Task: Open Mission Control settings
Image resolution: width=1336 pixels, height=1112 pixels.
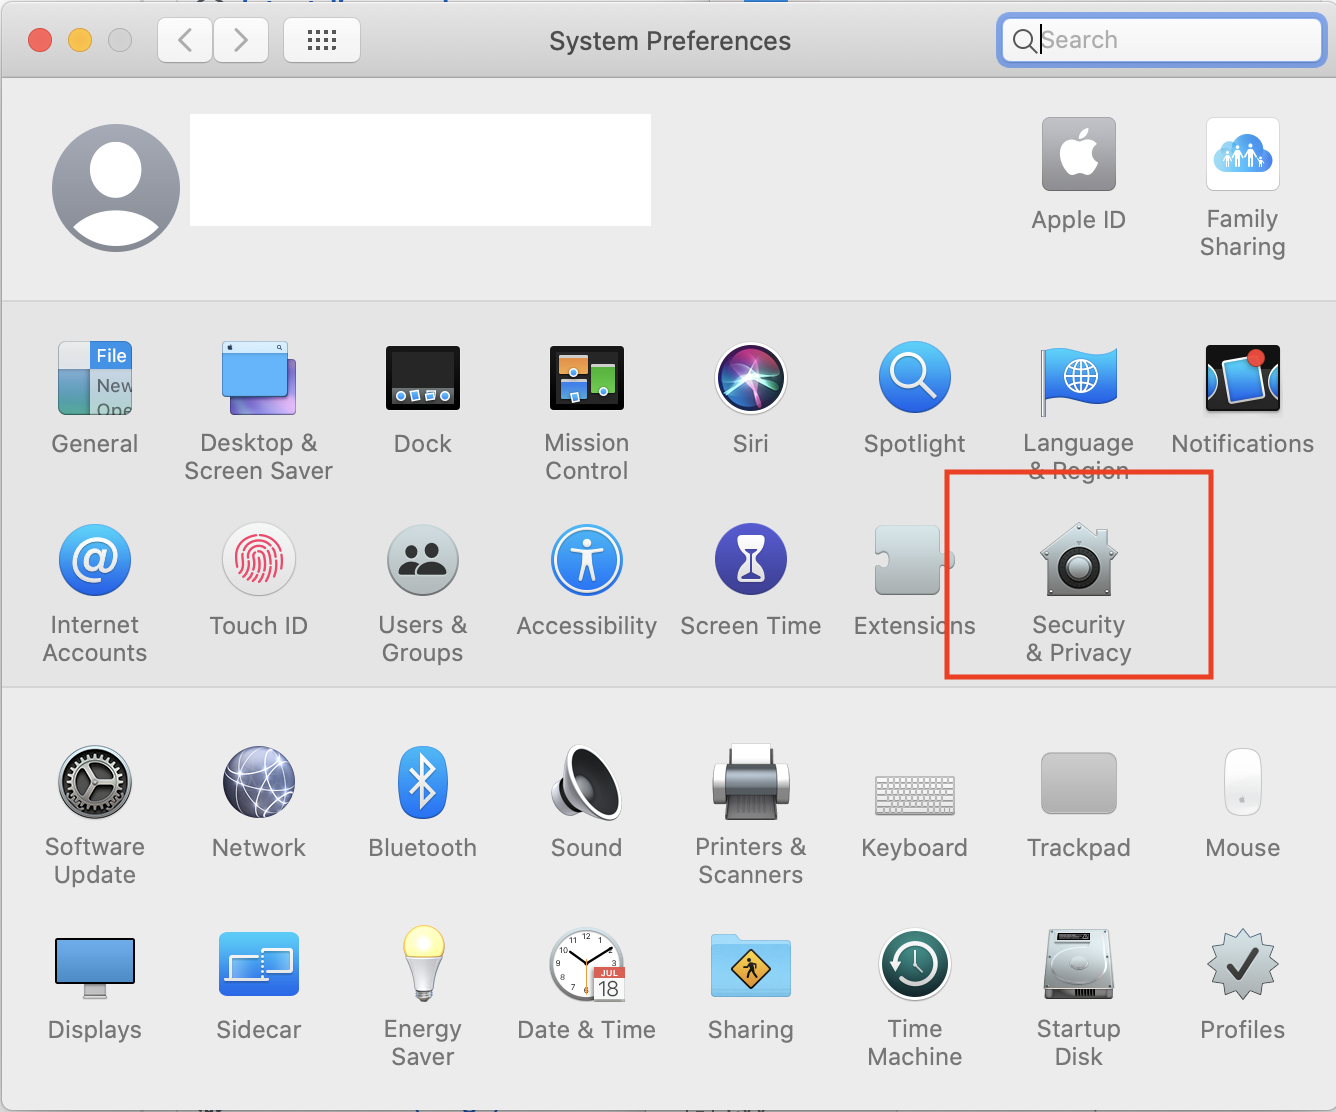Action: coord(587,378)
